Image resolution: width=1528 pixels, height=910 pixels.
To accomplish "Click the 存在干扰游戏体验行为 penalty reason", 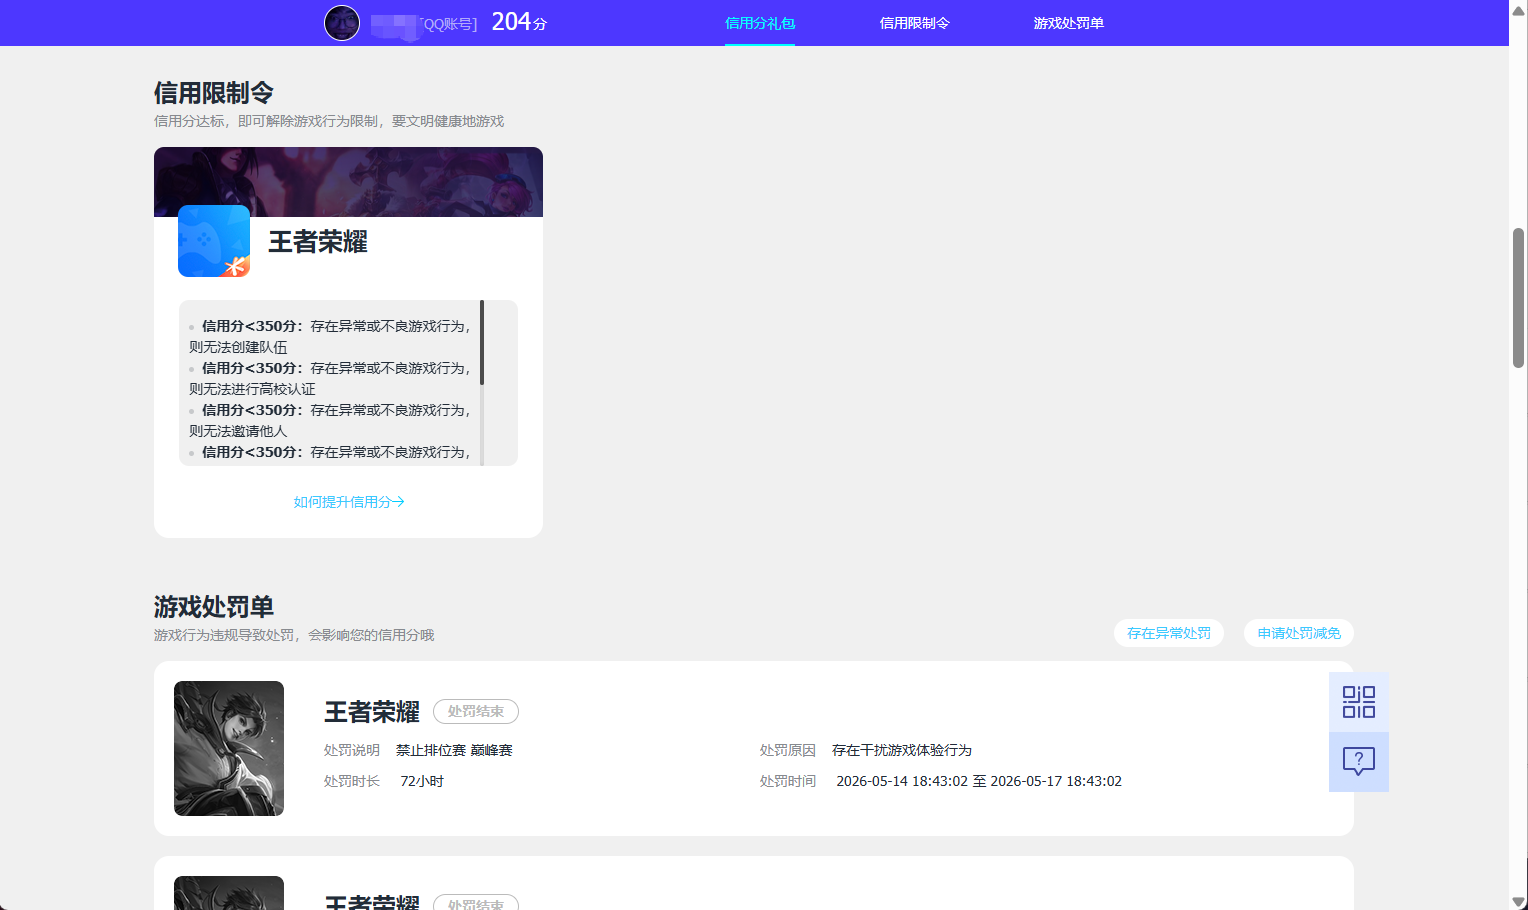I will point(902,750).
